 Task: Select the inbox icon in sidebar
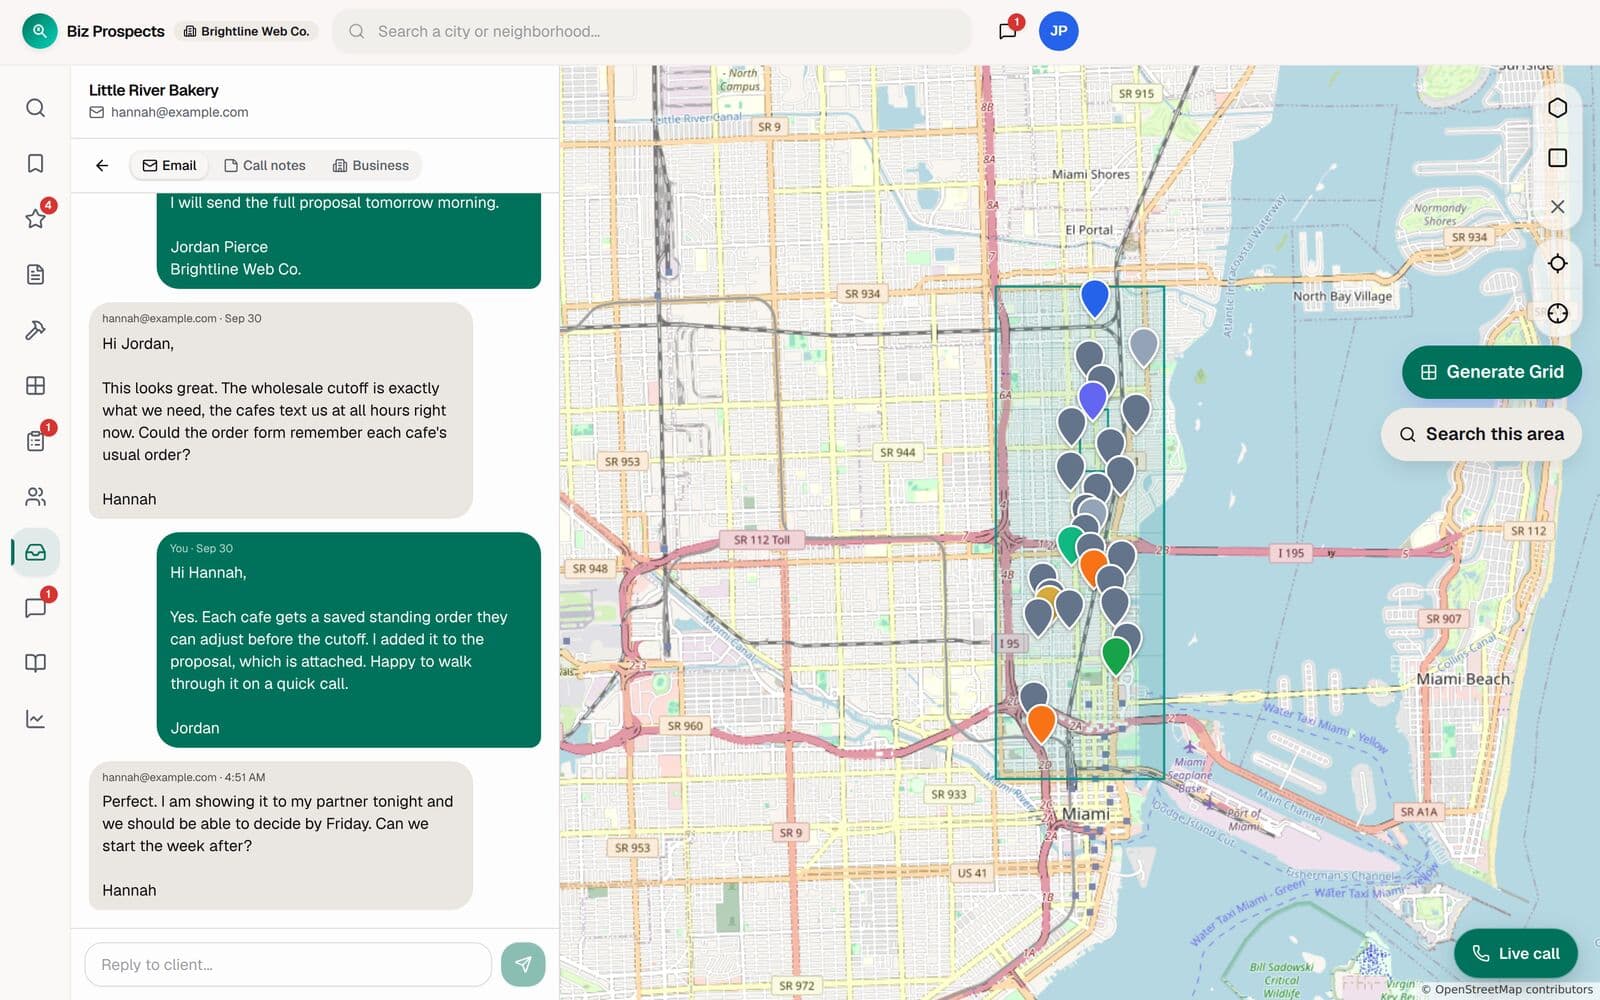tap(35, 552)
